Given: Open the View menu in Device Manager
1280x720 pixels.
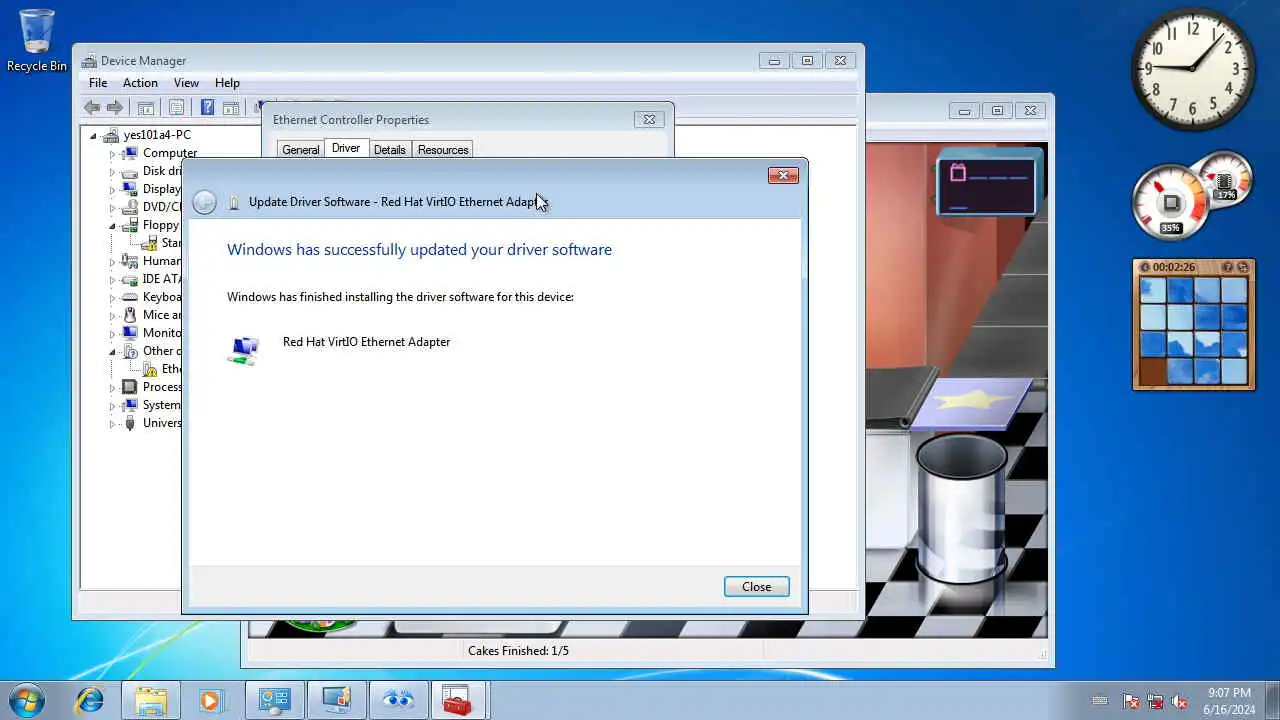Looking at the screenshot, I should click(186, 83).
